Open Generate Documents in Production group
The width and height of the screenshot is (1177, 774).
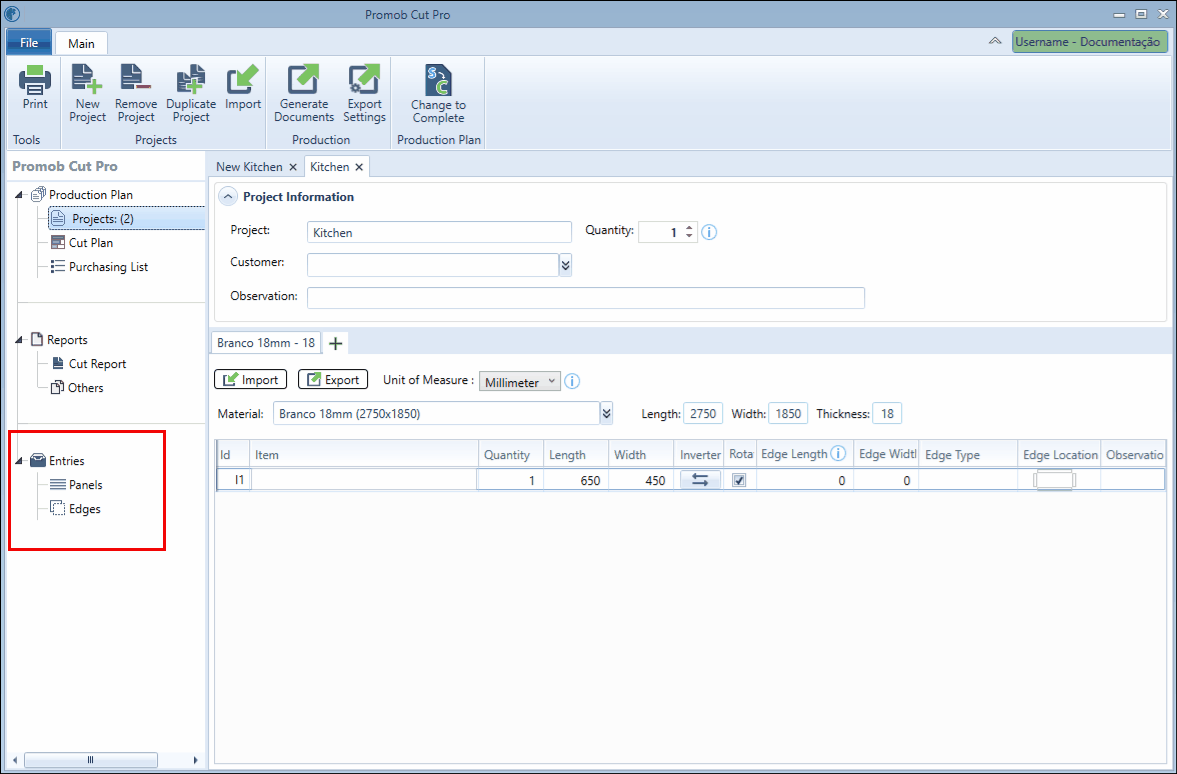point(304,93)
